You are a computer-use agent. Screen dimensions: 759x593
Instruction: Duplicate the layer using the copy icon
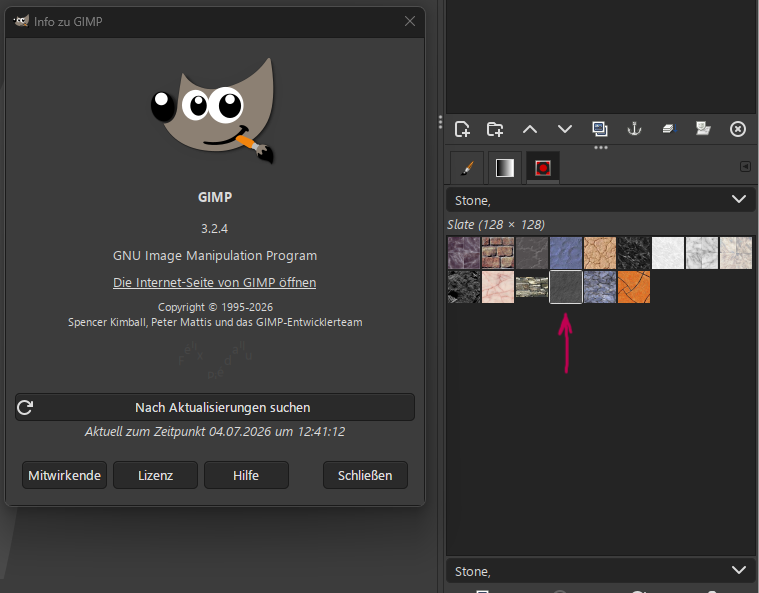[600, 129]
